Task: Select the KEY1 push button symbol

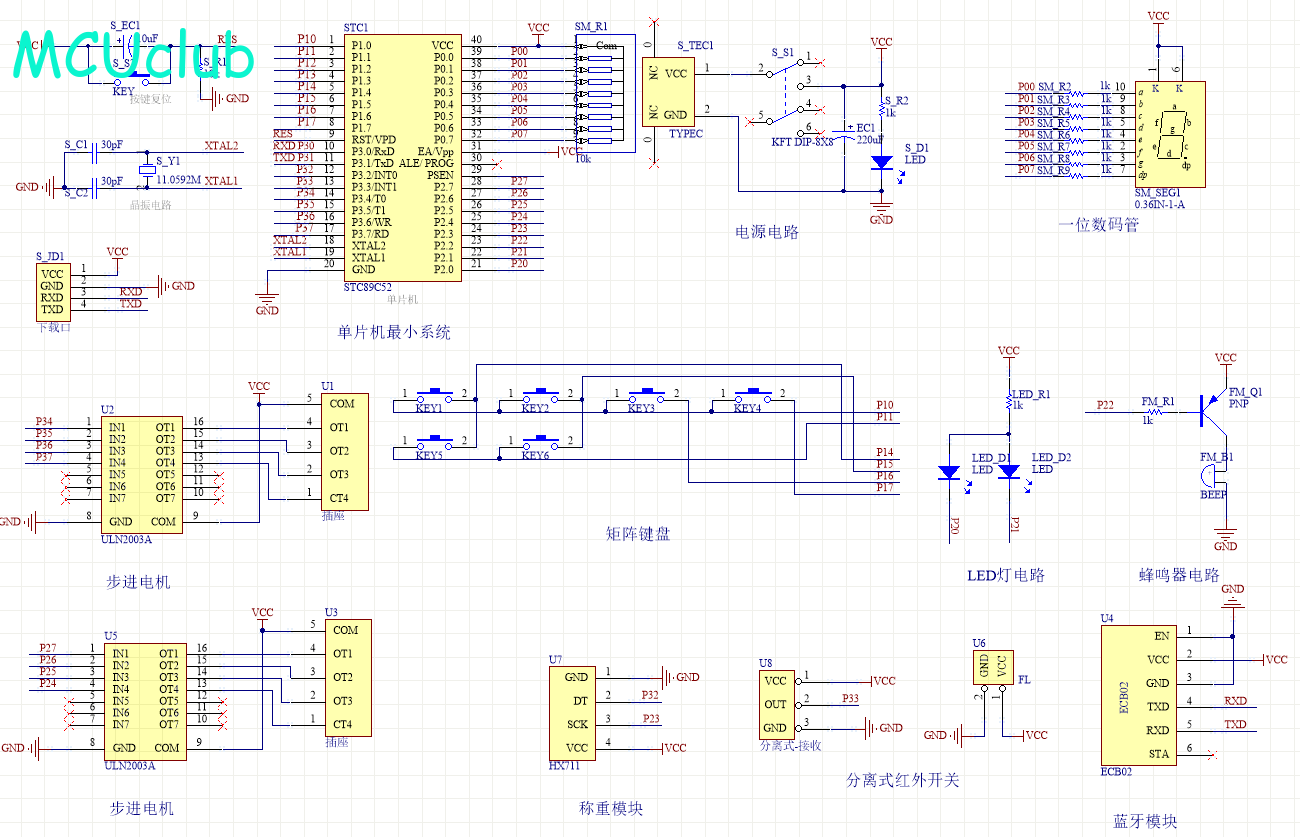Action: coord(435,397)
